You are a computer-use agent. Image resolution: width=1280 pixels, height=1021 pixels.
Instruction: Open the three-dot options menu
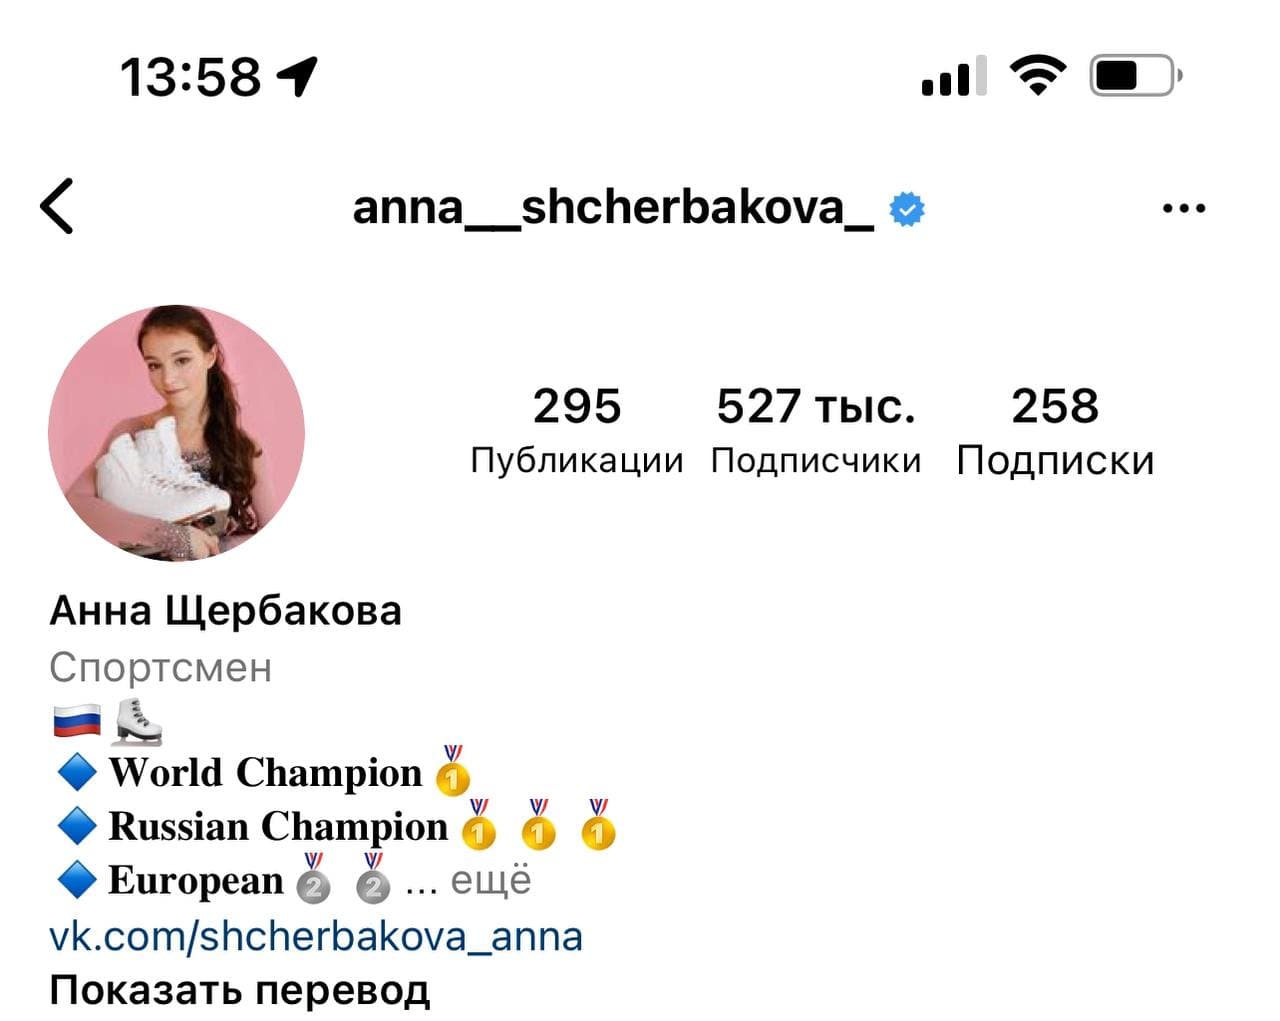pos(1184,209)
